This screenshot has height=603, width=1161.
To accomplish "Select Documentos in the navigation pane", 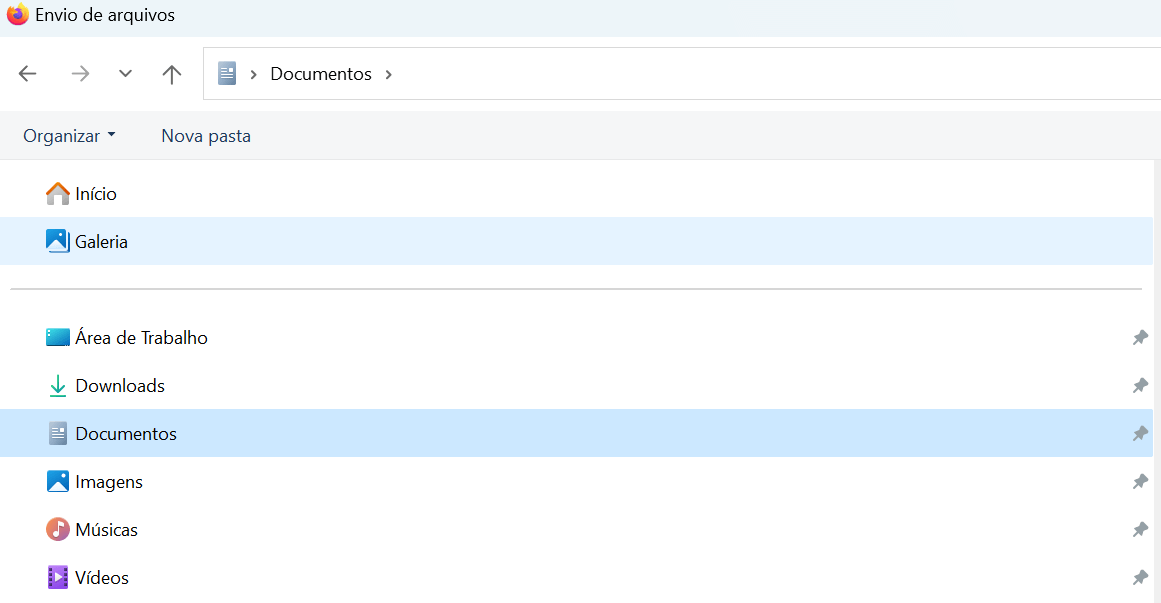I will [x=576, y=433].
